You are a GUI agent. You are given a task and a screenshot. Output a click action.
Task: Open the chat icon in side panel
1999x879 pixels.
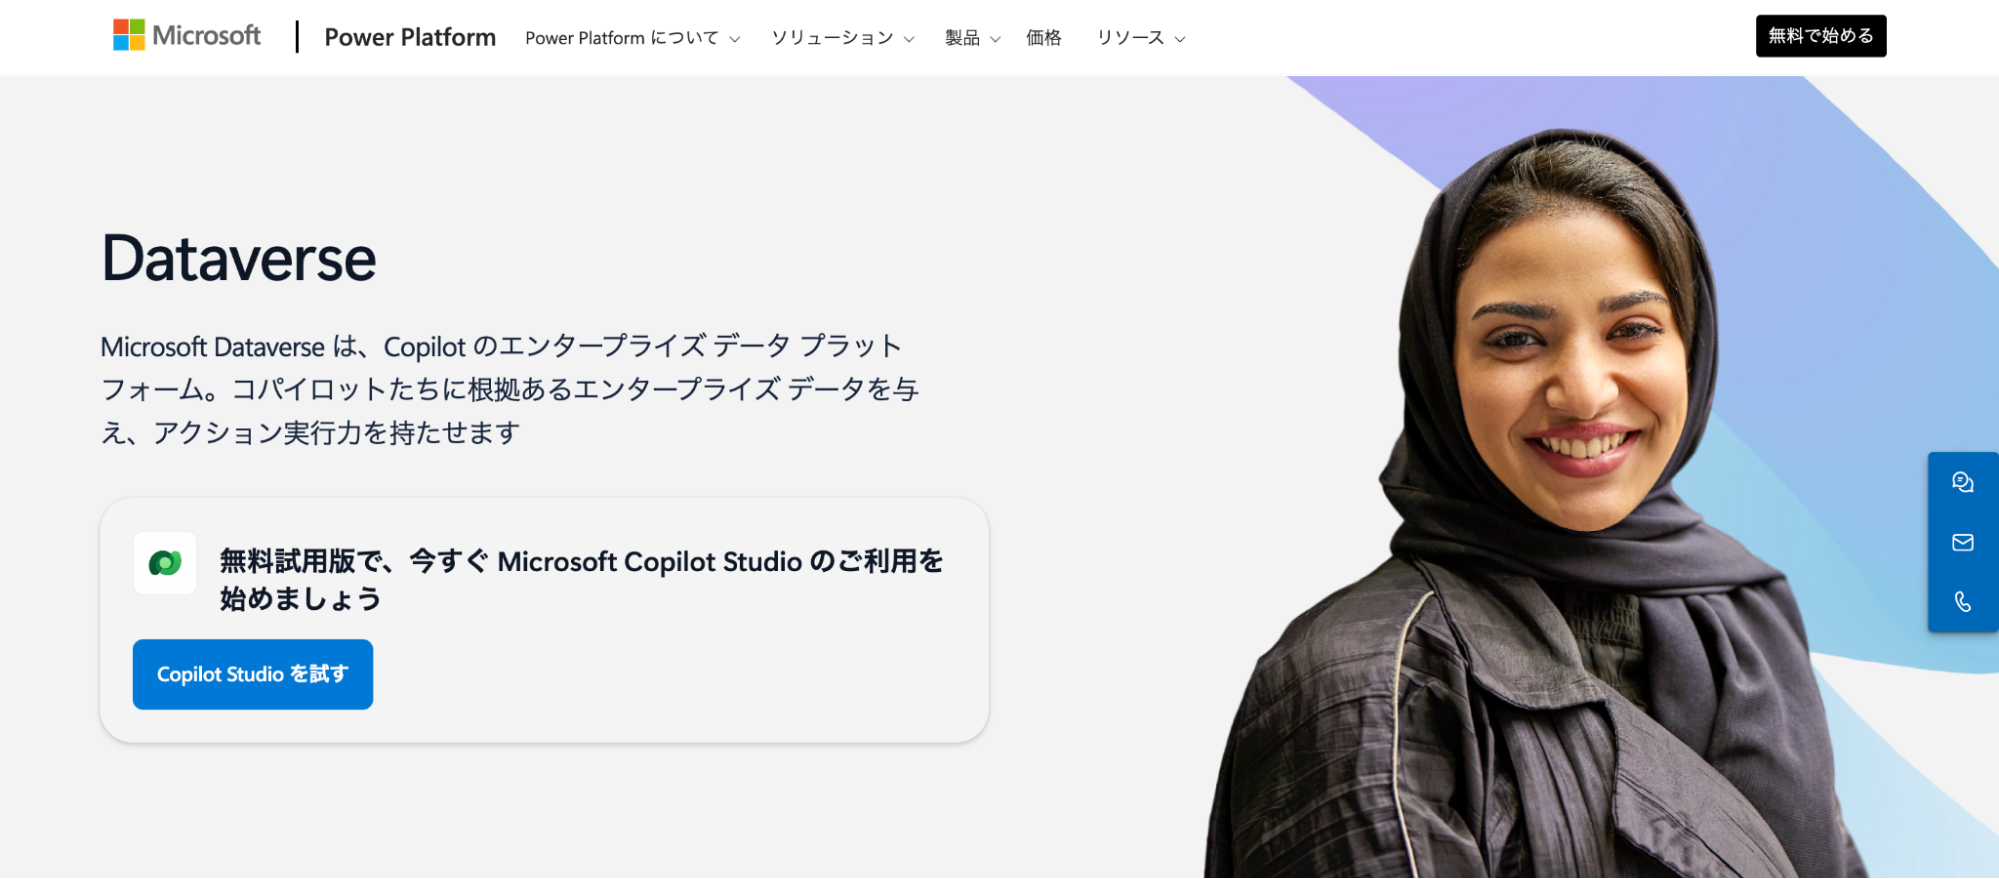1962,482
